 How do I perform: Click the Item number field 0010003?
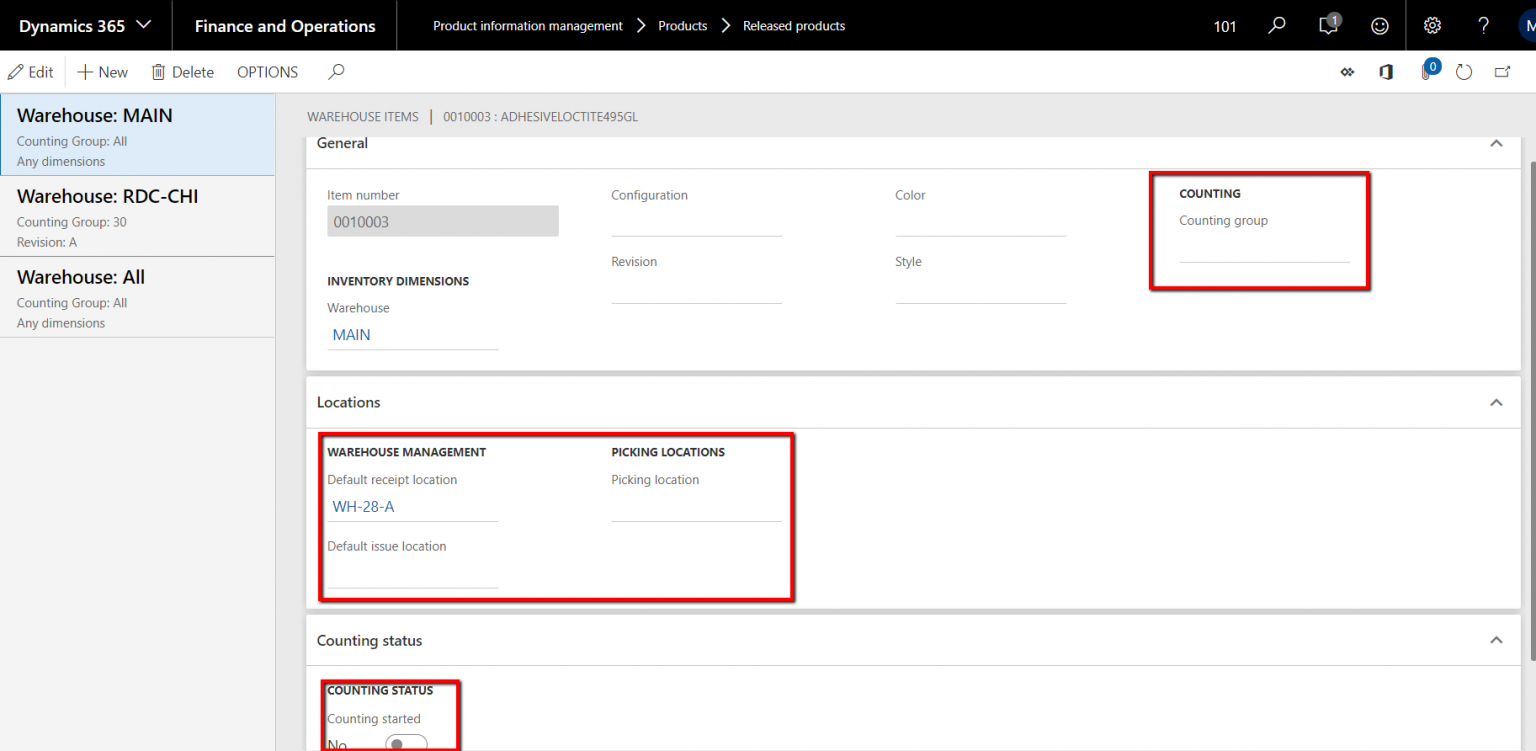click(443, 222)
